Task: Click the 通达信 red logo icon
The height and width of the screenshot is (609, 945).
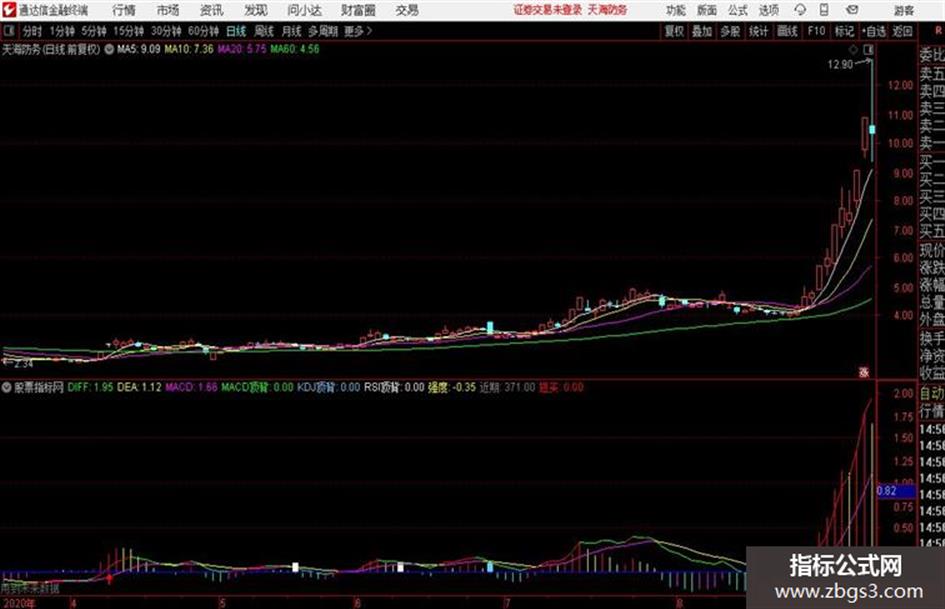Action: pos(10,10)
